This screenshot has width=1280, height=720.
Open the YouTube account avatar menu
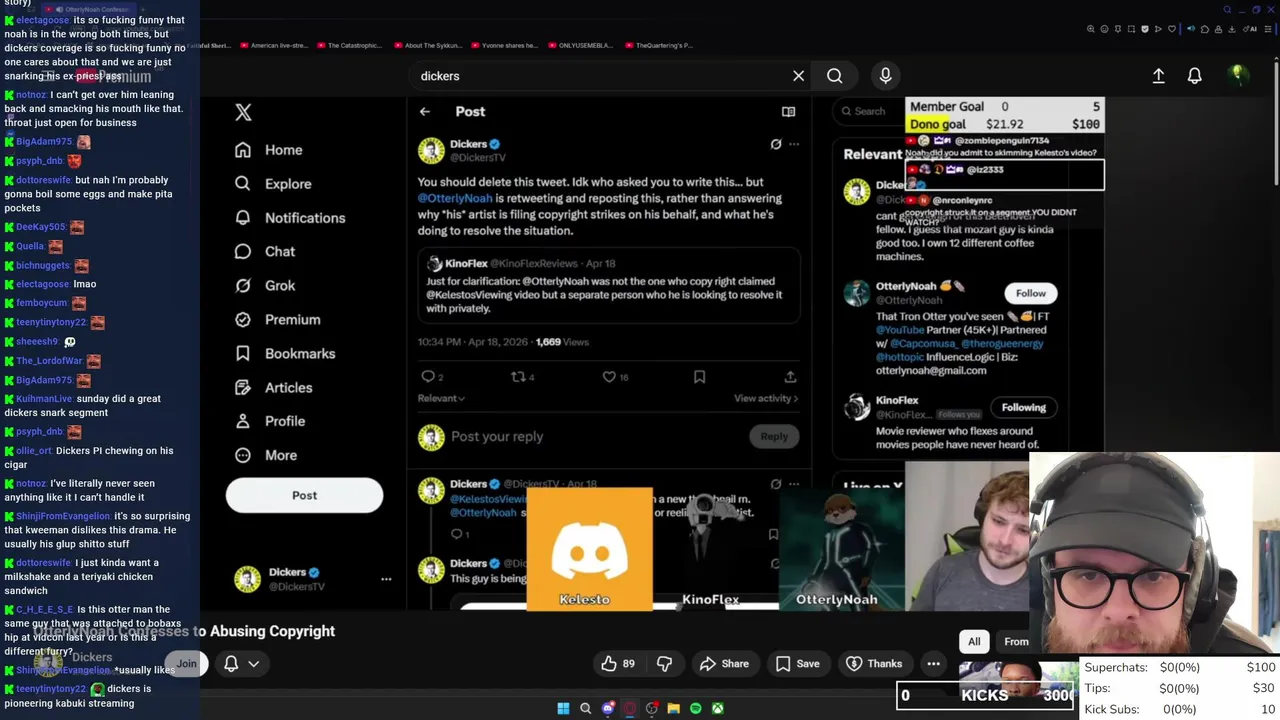1238,75
